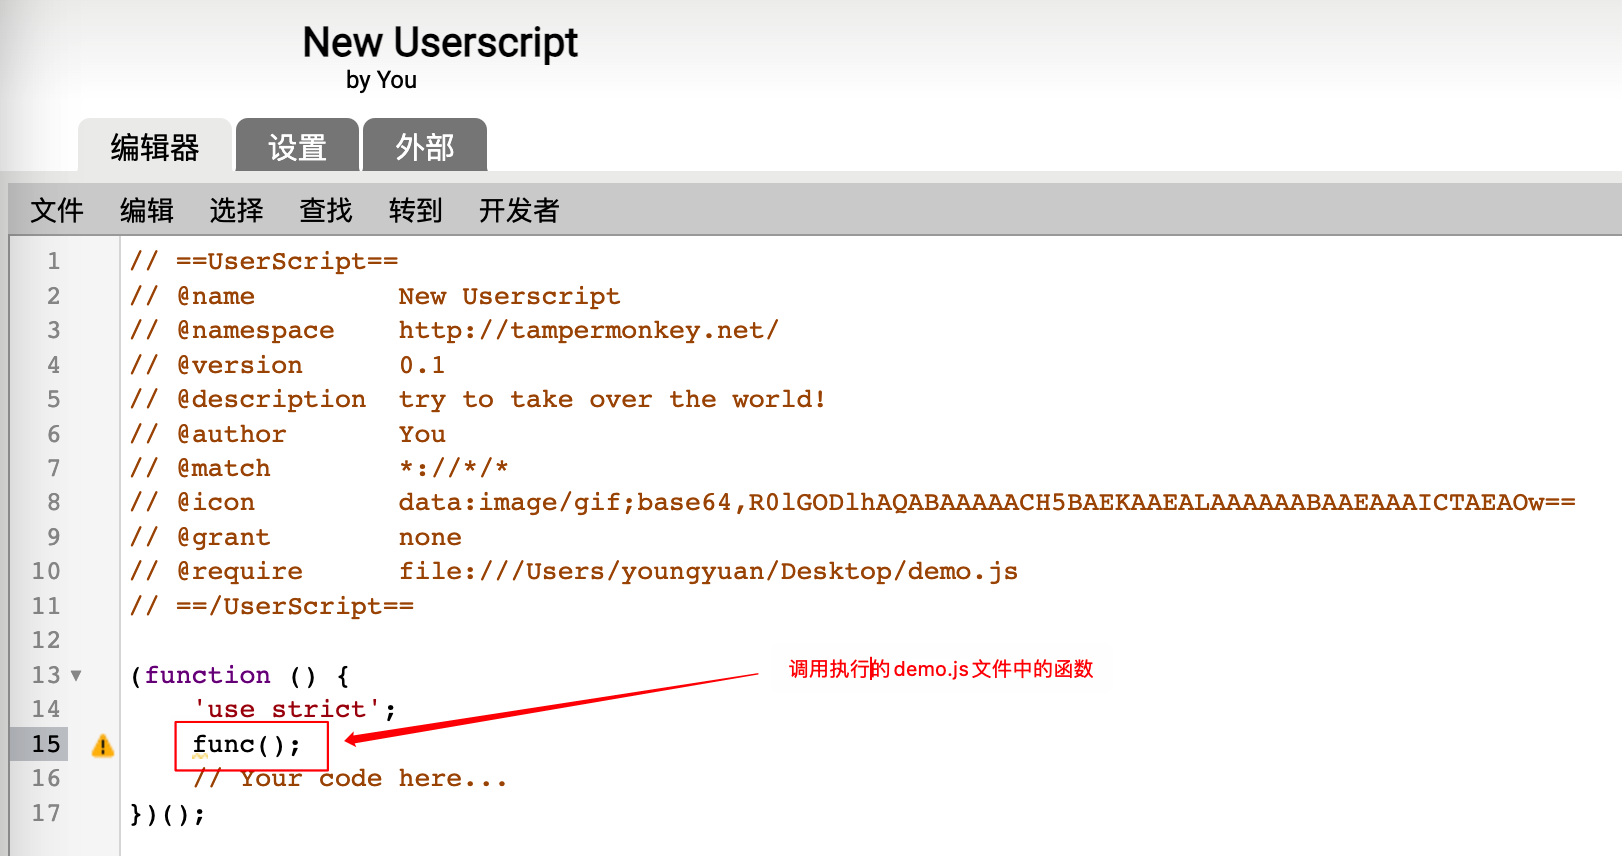This screenshot has width=1622, height=856.
Task: Click the 'by You' author text
Action: tap(381, 80)
